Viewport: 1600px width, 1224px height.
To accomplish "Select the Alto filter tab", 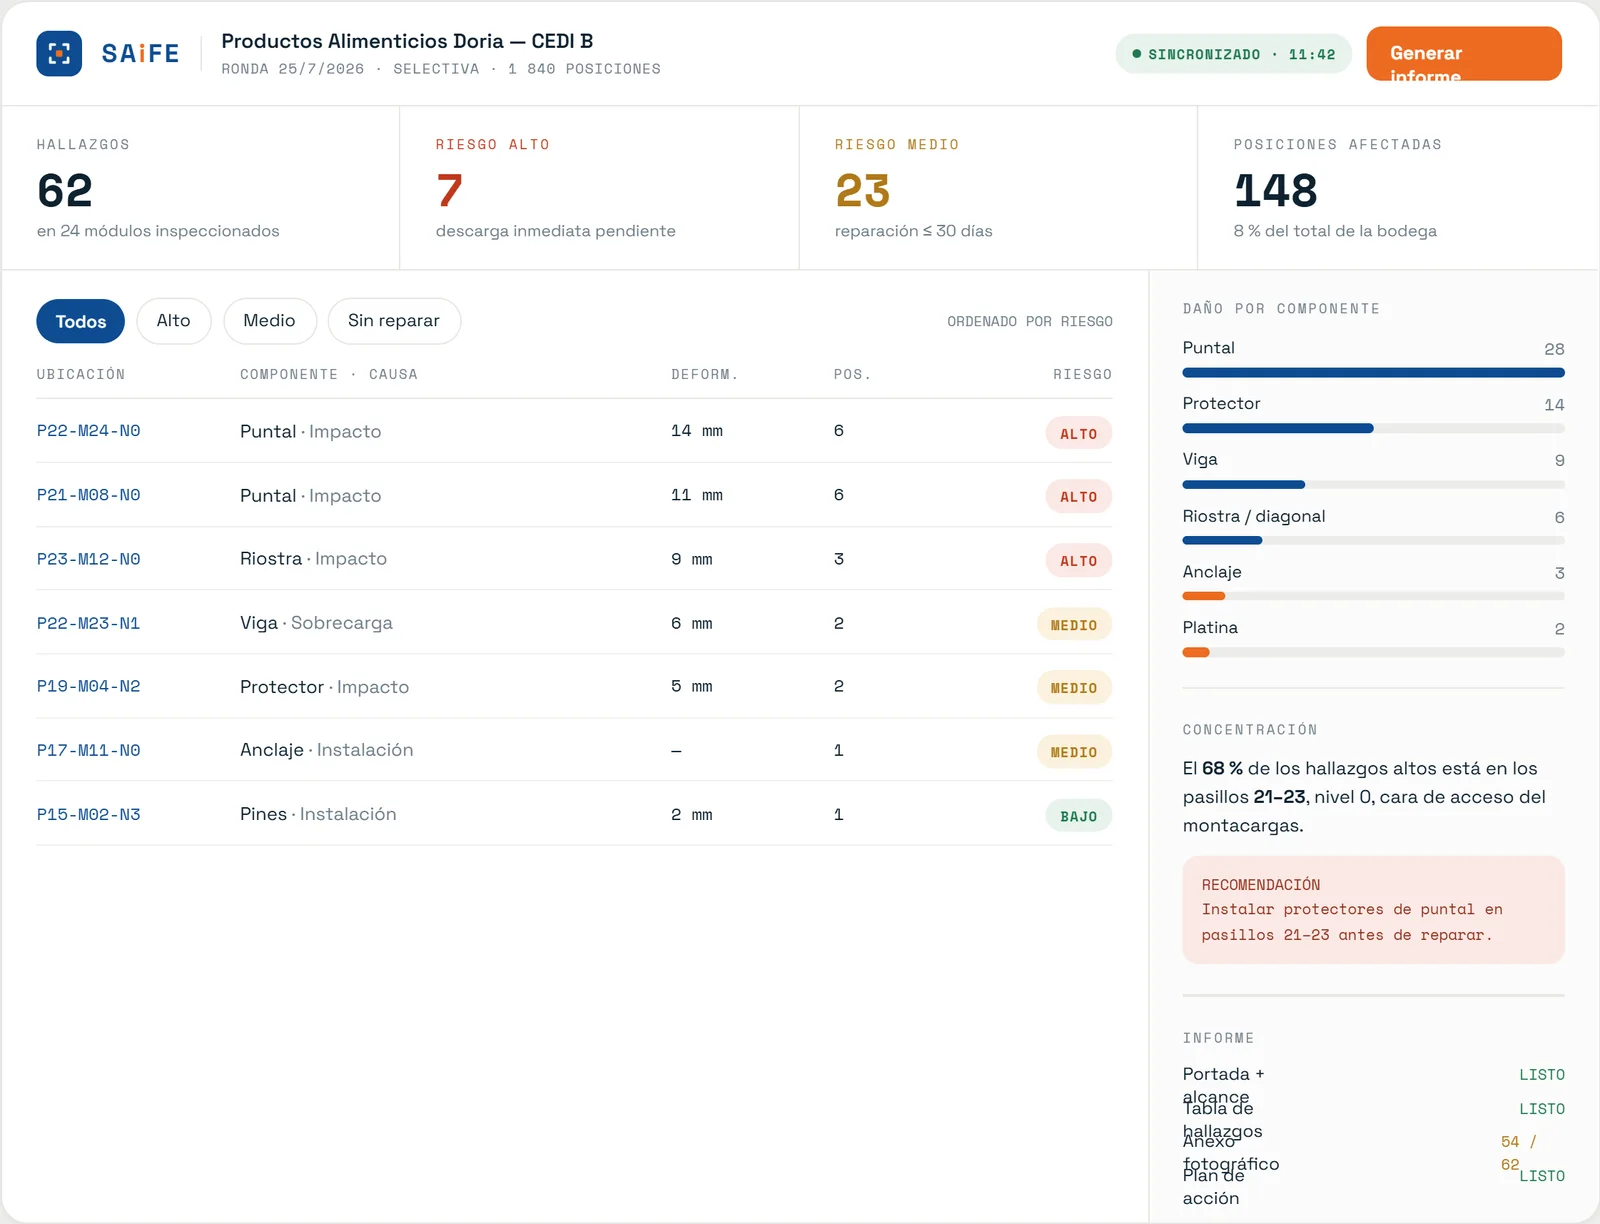I will [x=174, y=321].
